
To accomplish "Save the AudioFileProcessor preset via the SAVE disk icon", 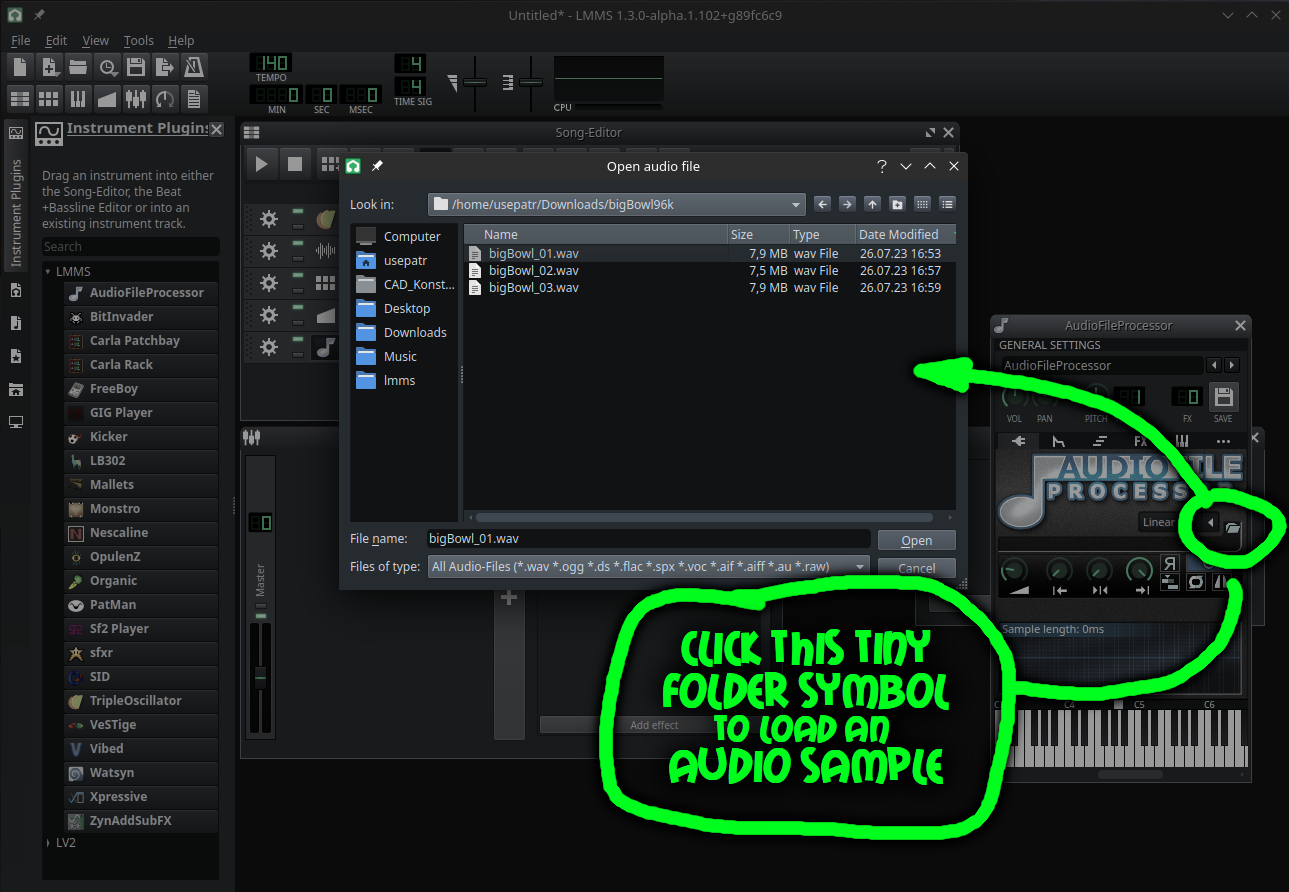I will tap(1222, 397).
